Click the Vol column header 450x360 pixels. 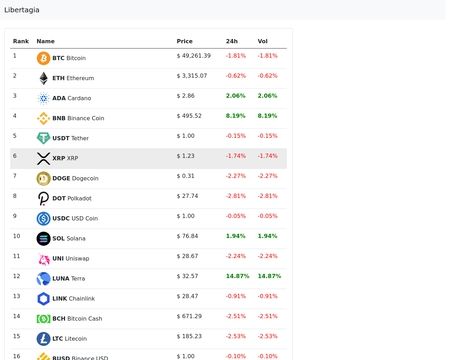[x=262, y=41]
